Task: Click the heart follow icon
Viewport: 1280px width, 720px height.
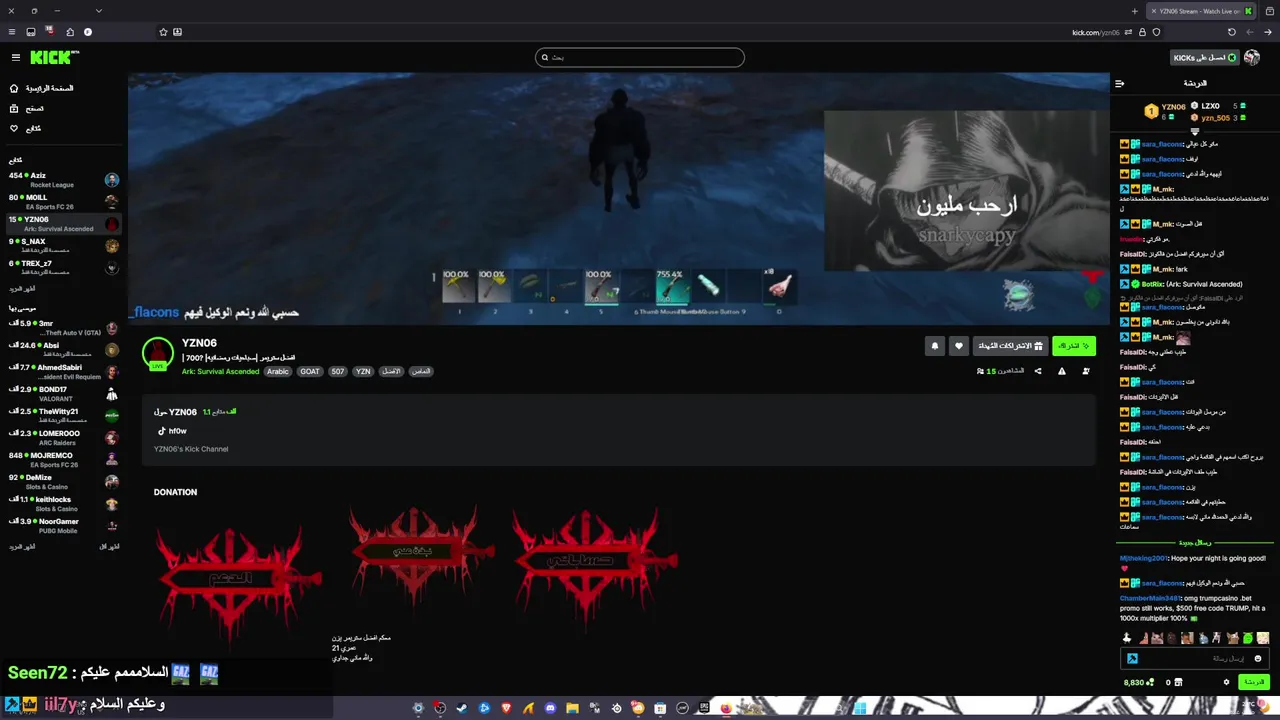Action: [x=958, y=346]
